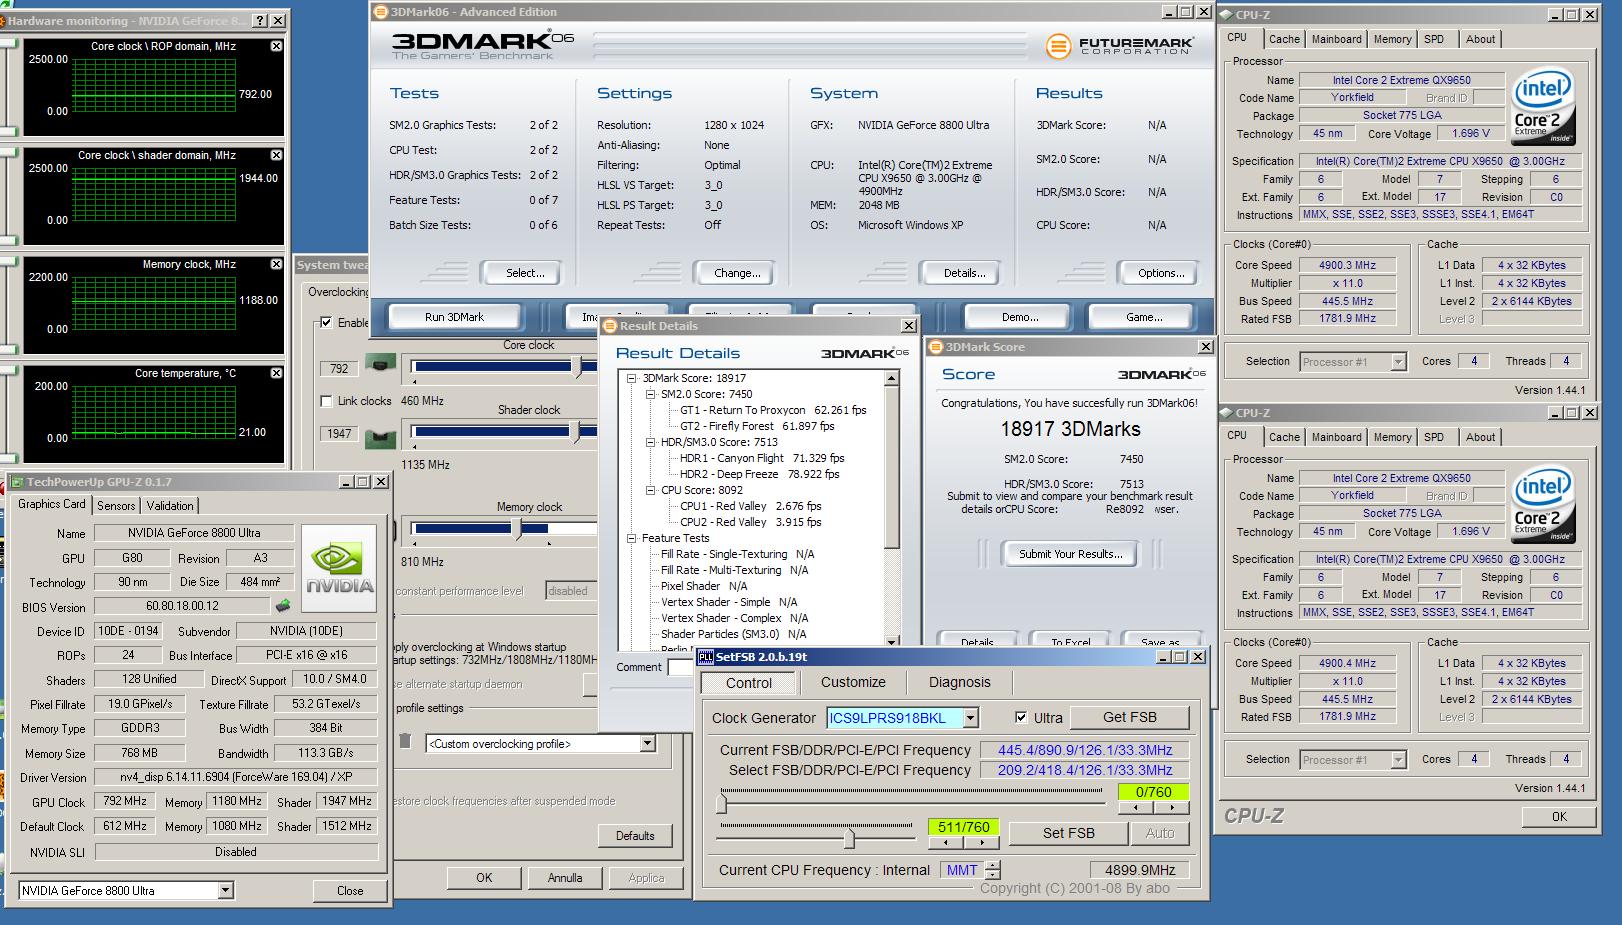Click the Run 3DMark button
The height and width of the screenshot is (925, 1622).
click(454, 317)
